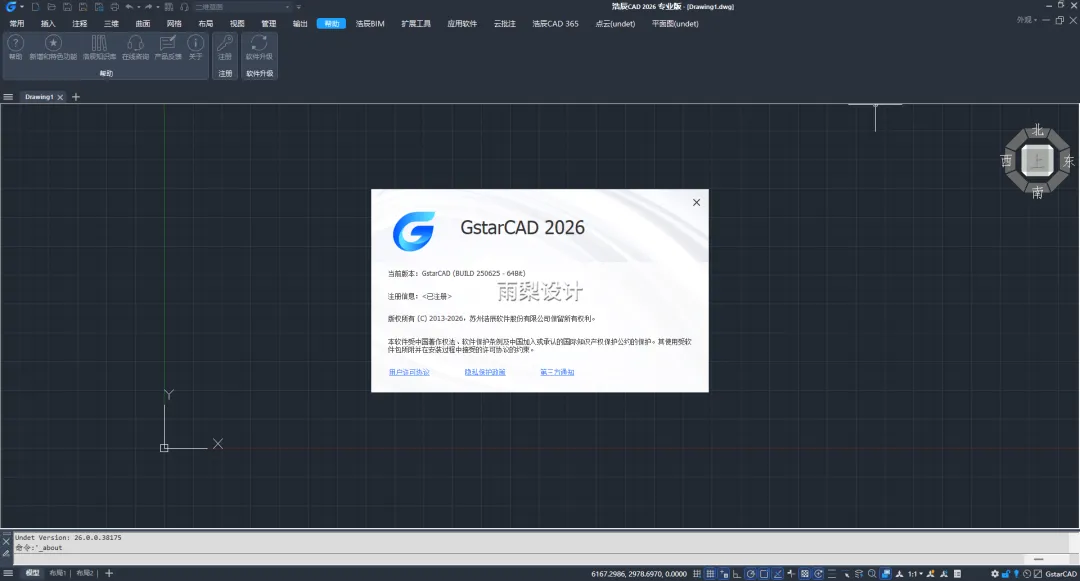
Task: Switch to 浩辰BIM ribbon tab
Action: click(370, 23)
